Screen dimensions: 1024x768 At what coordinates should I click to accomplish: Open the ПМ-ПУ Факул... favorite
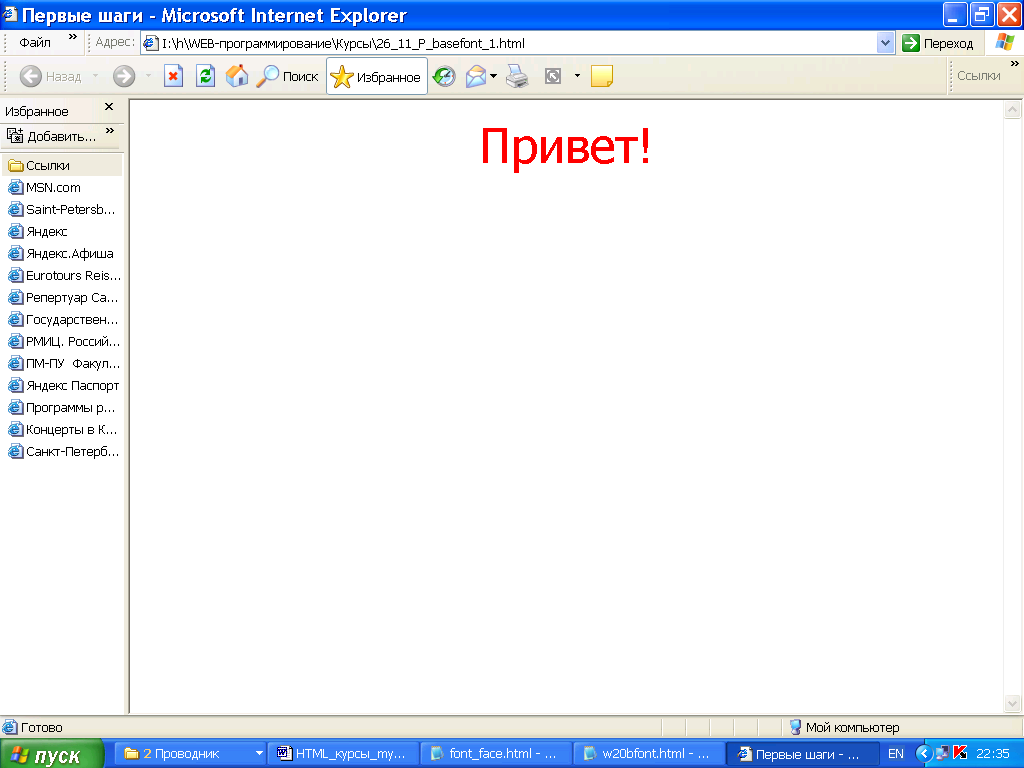pos(63,364)
